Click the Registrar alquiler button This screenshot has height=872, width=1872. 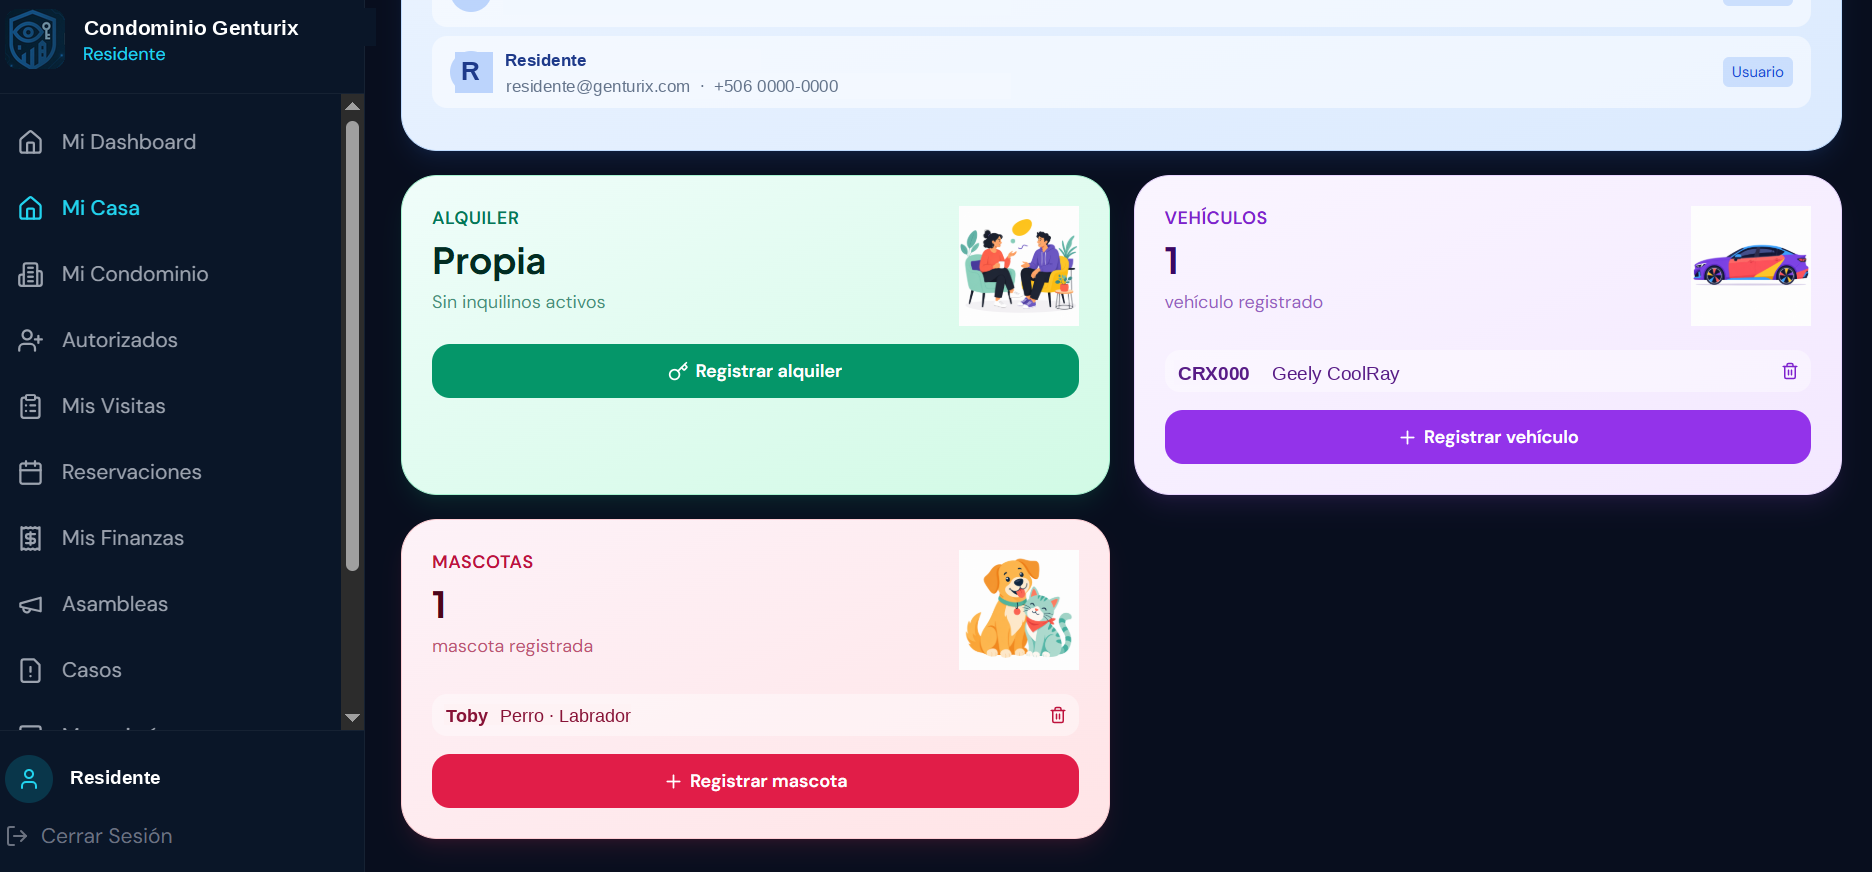(755, 371)
